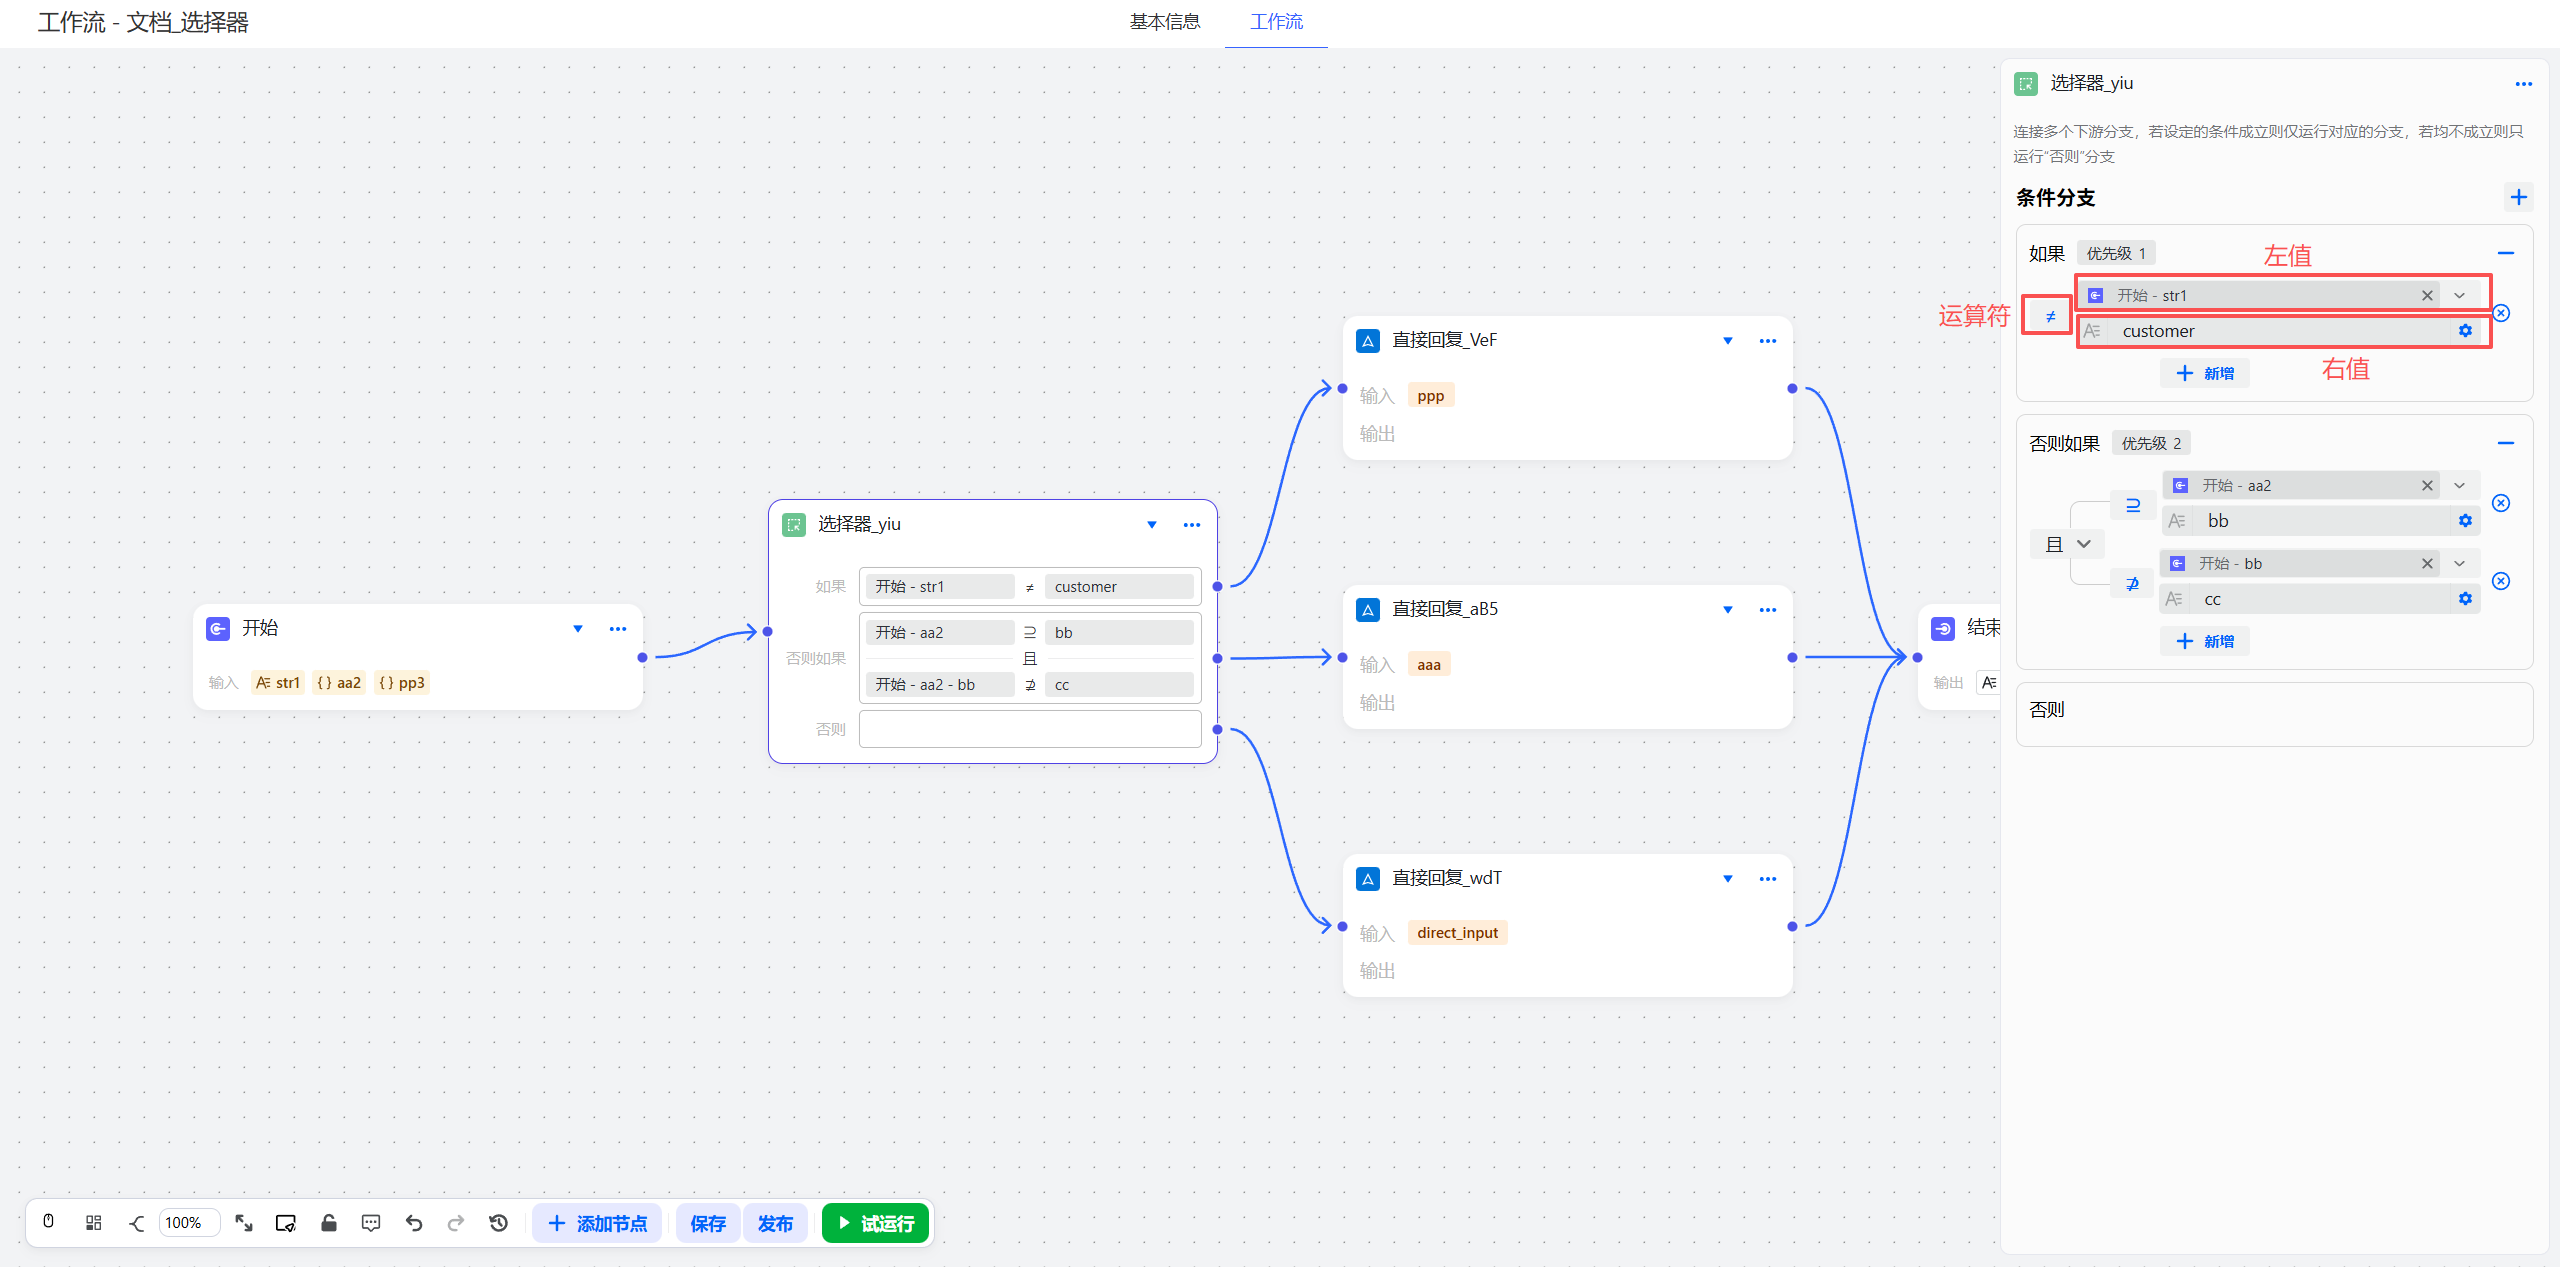The height and width of the screenshot is (1267, 2560).
Task: Redo an action in bottom toolbar
Action: [456, 1222]
